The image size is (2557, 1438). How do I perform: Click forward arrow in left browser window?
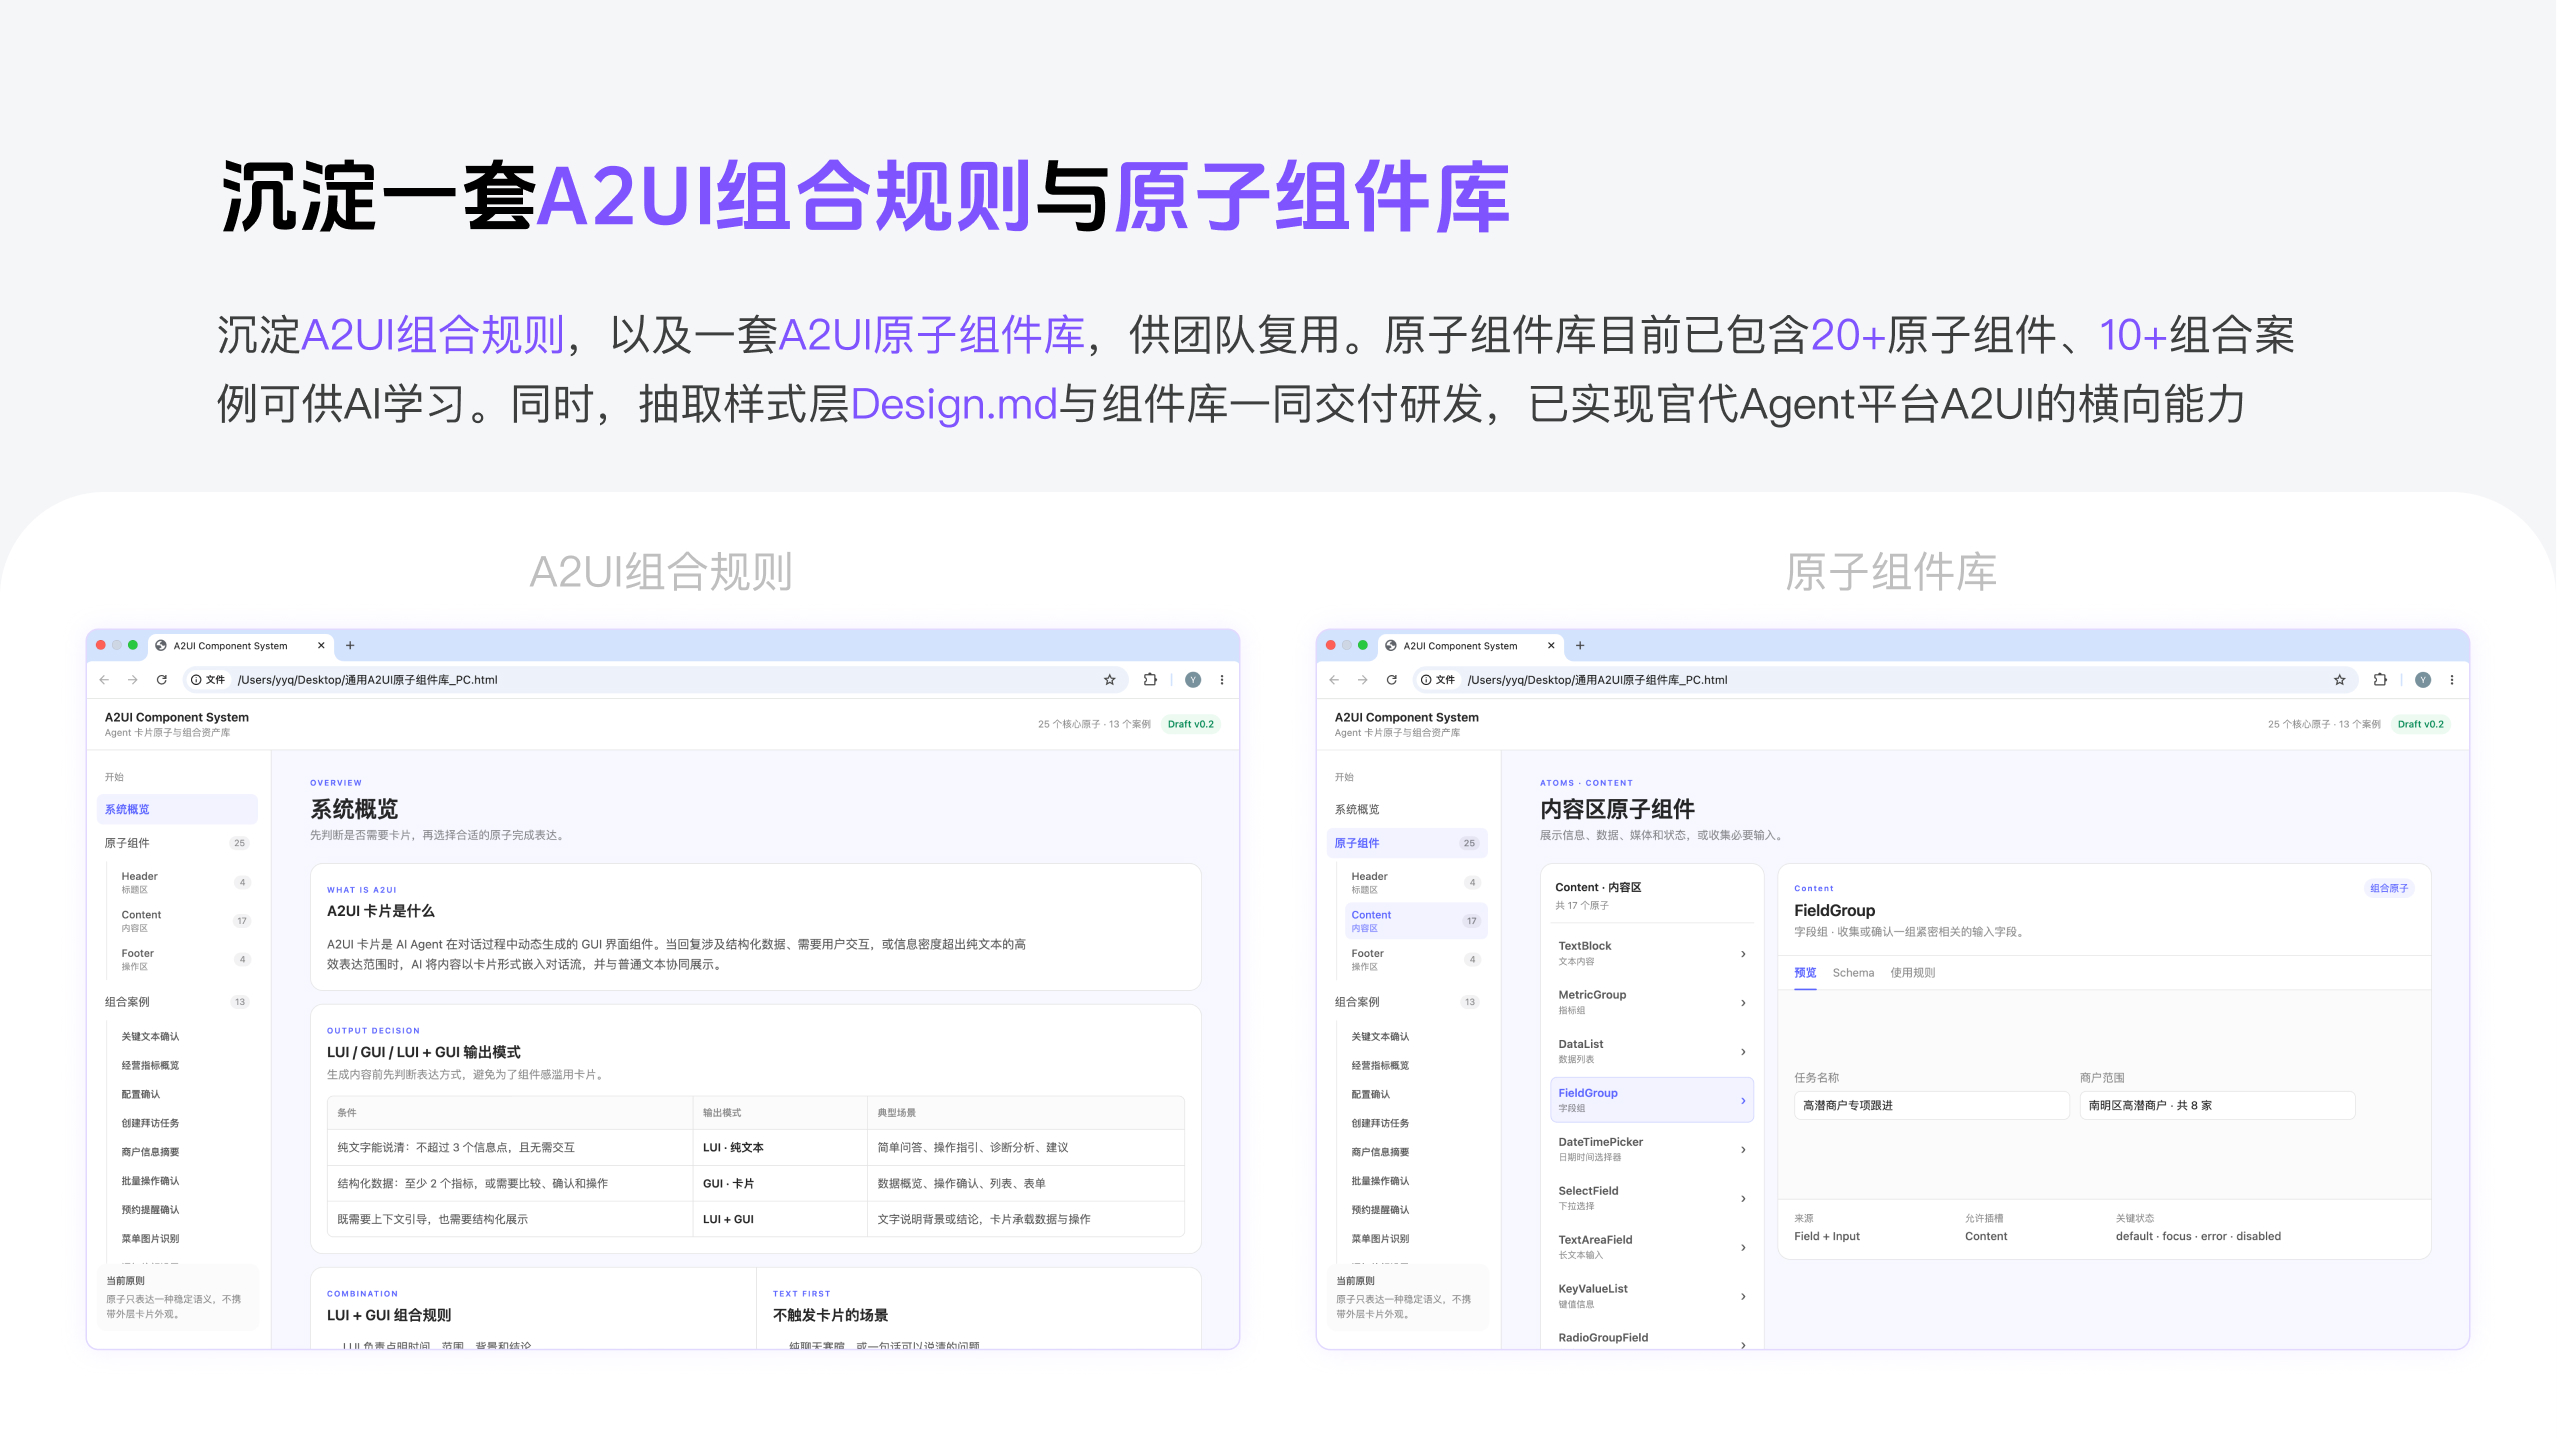(x=133, y=680)
